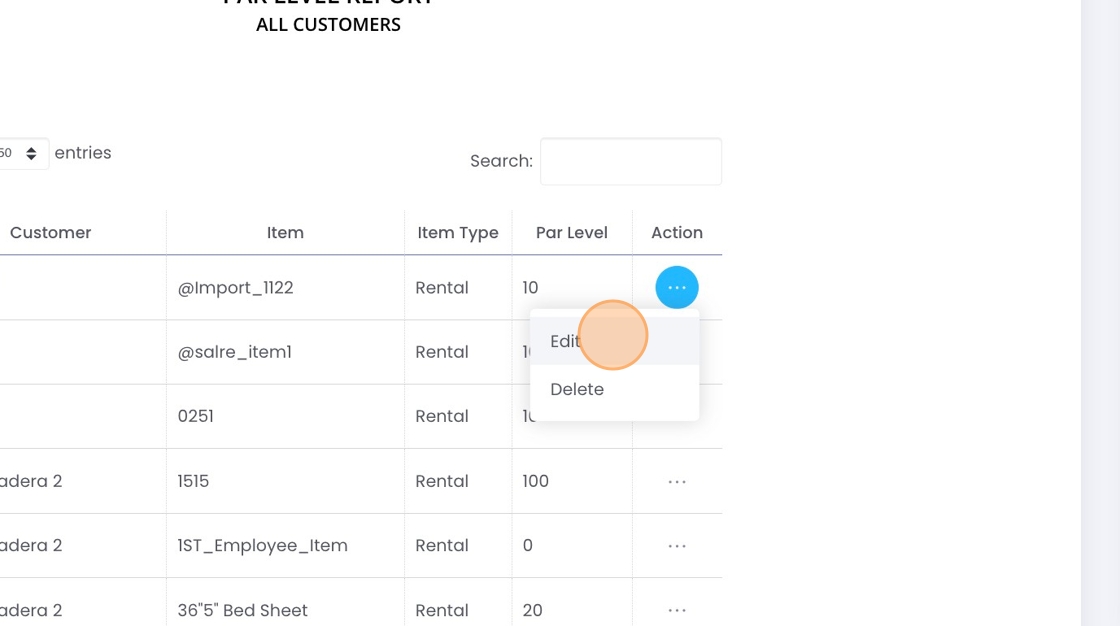
Task: Sort table by Item column header
Action: [285, 232]
